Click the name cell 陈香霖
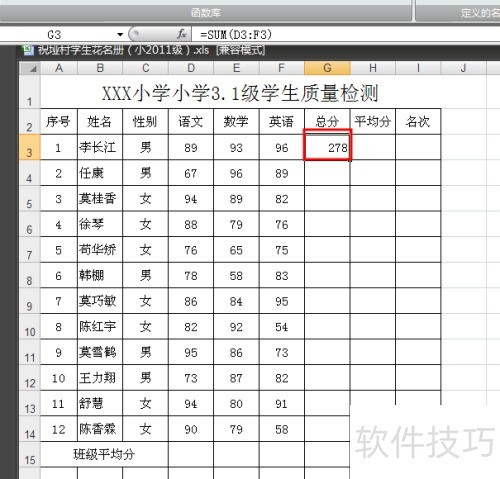Screen dimensions: 500x479 tap(100, 429)
